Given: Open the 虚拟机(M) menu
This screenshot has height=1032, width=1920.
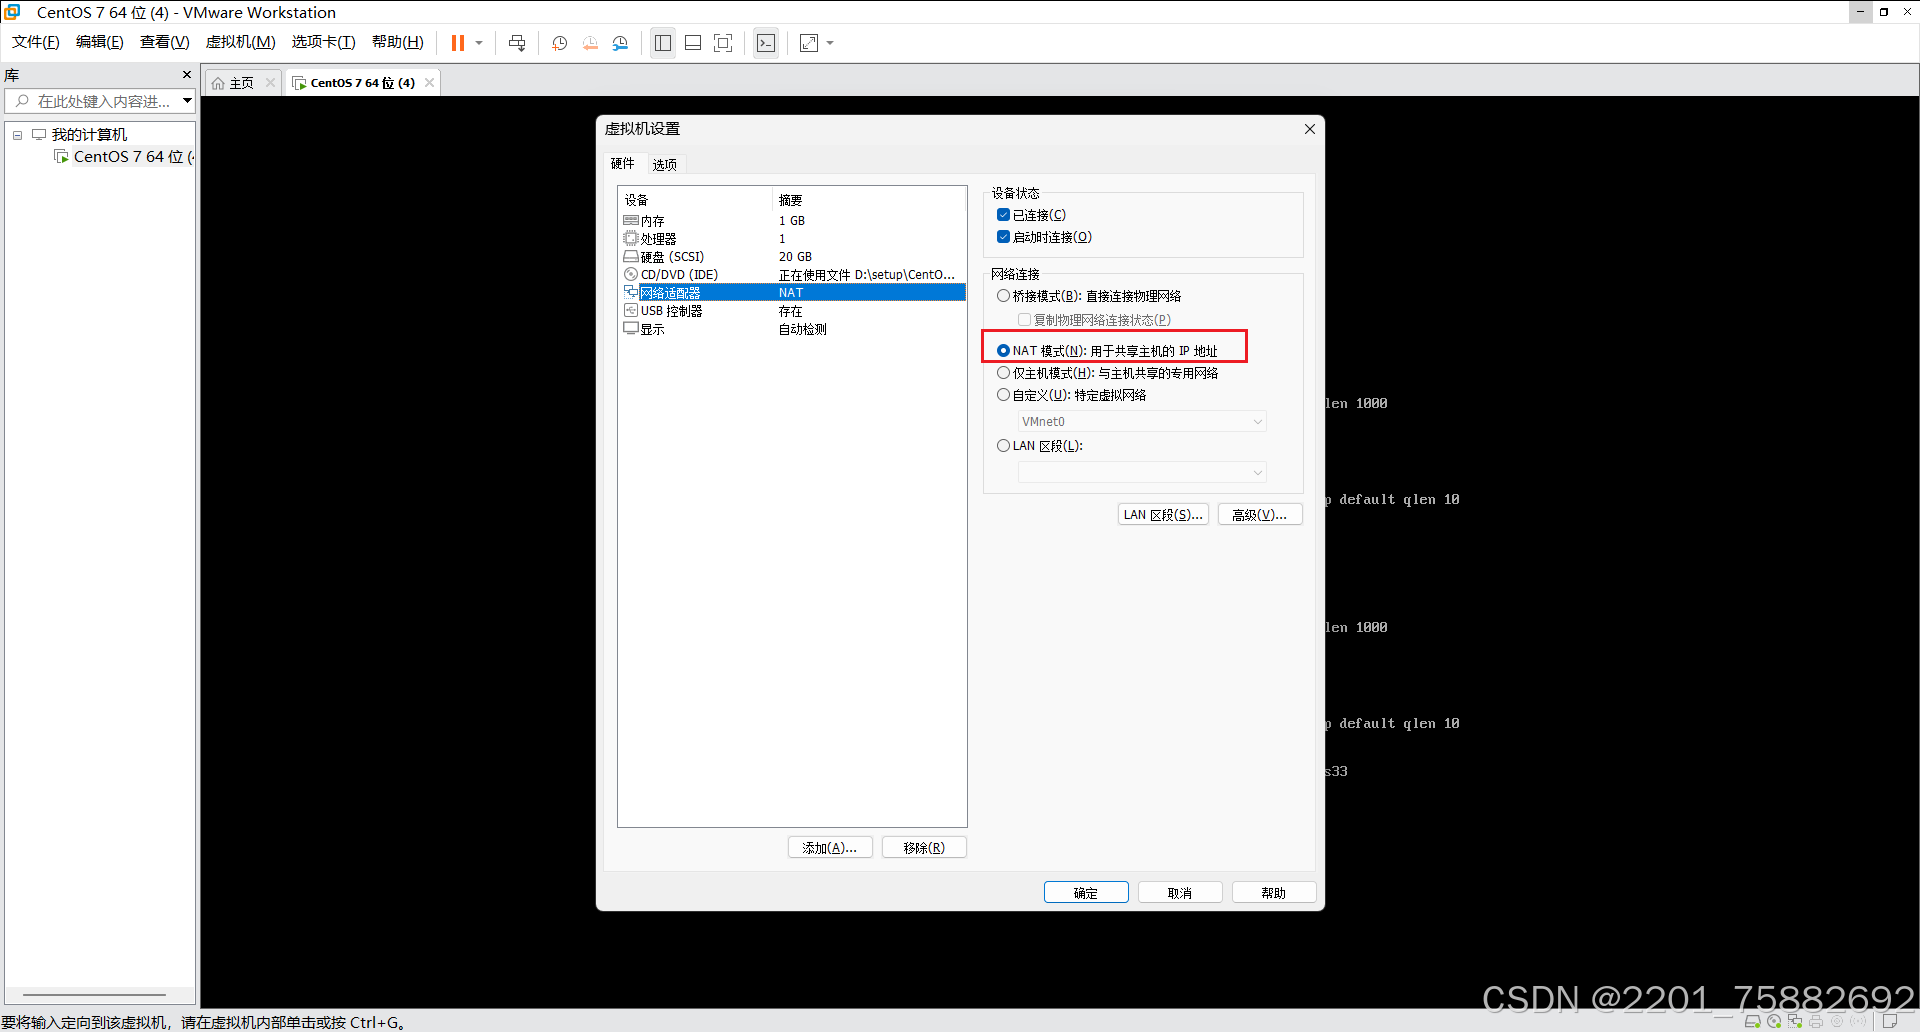Looking at the screenshot, I should 240,42.
